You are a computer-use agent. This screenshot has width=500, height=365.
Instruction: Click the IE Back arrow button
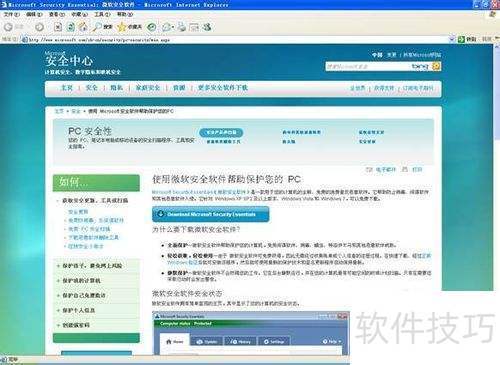click(x=8, y=27)
